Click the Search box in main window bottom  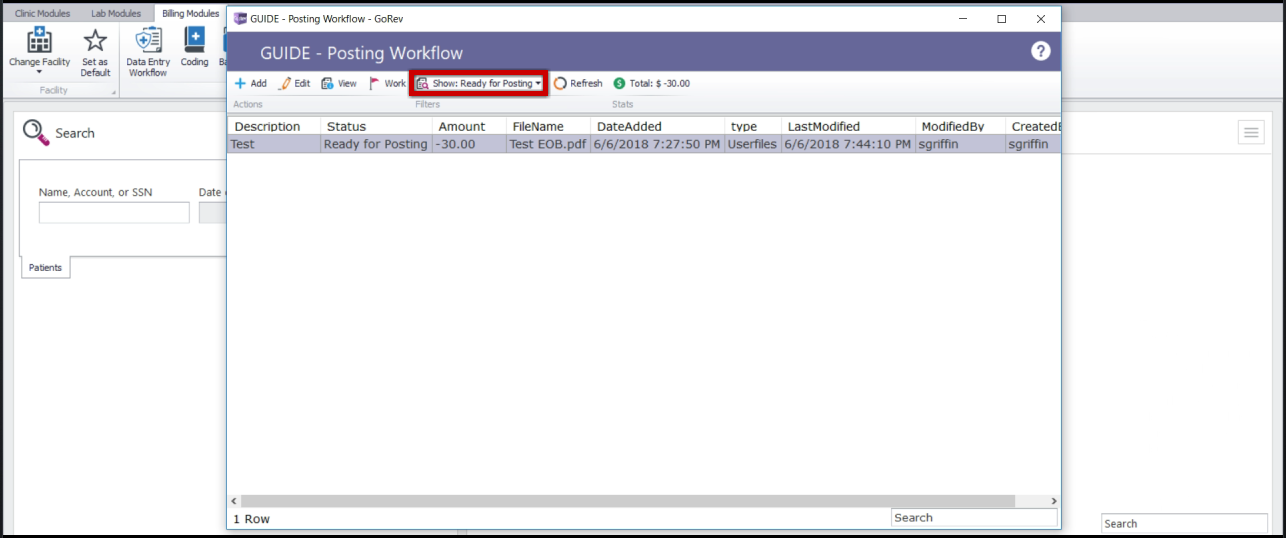click(x=1184, y=523)
